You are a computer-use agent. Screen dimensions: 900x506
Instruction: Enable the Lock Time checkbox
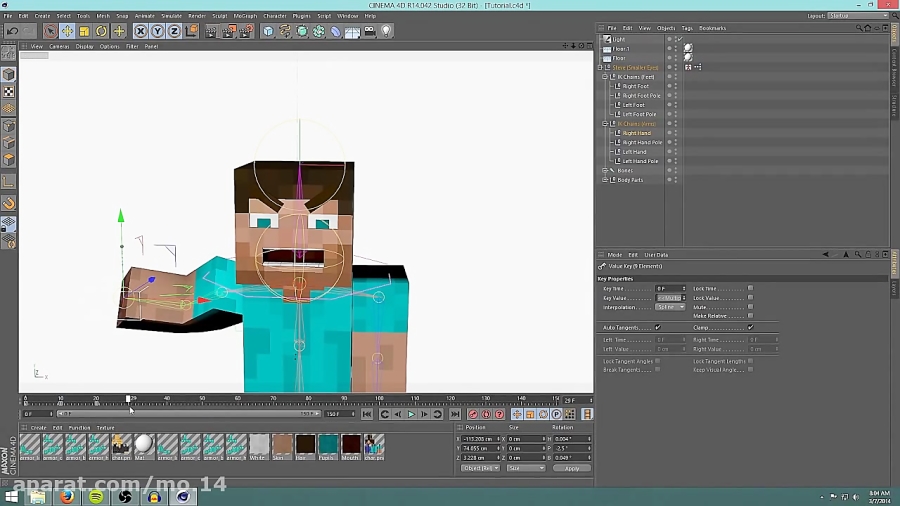(750, 289)
